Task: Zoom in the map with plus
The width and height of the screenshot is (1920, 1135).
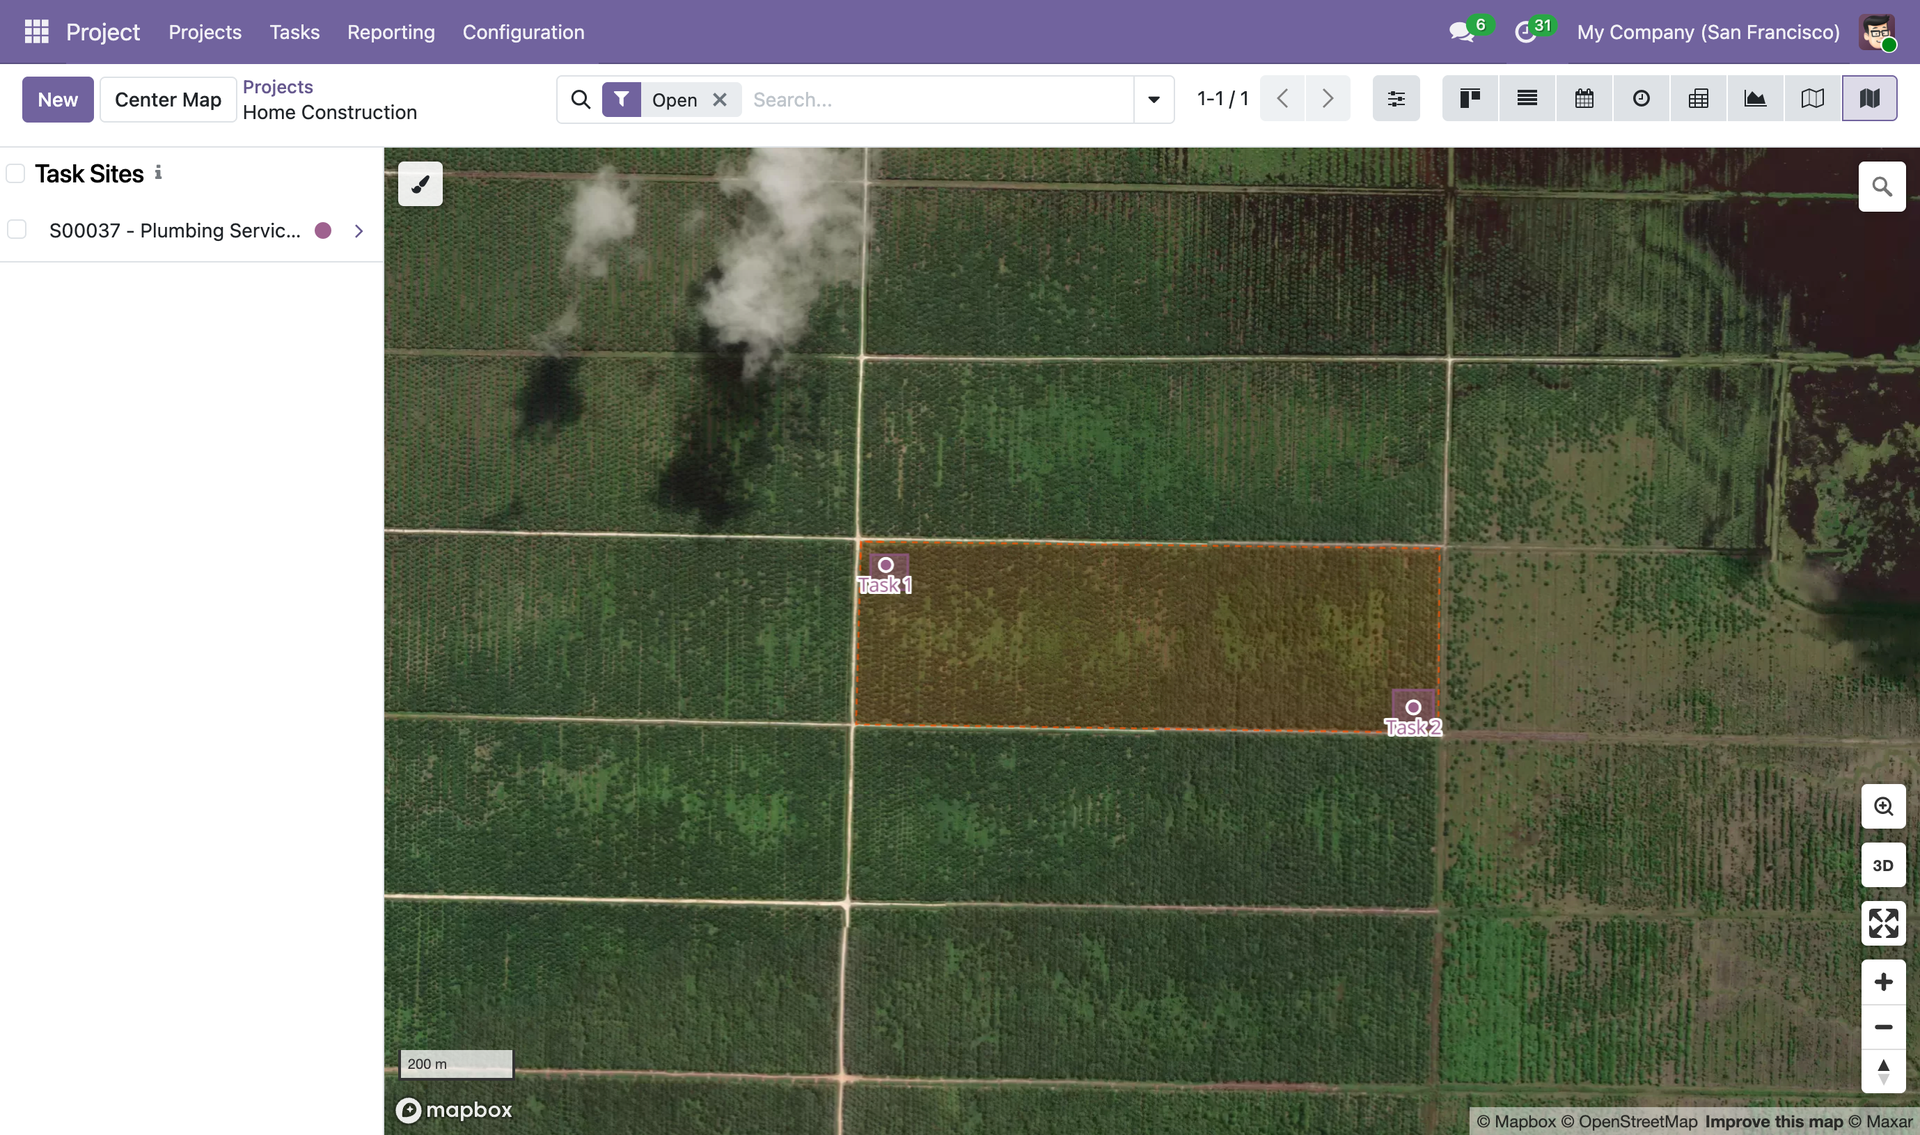Action: 1883,982
